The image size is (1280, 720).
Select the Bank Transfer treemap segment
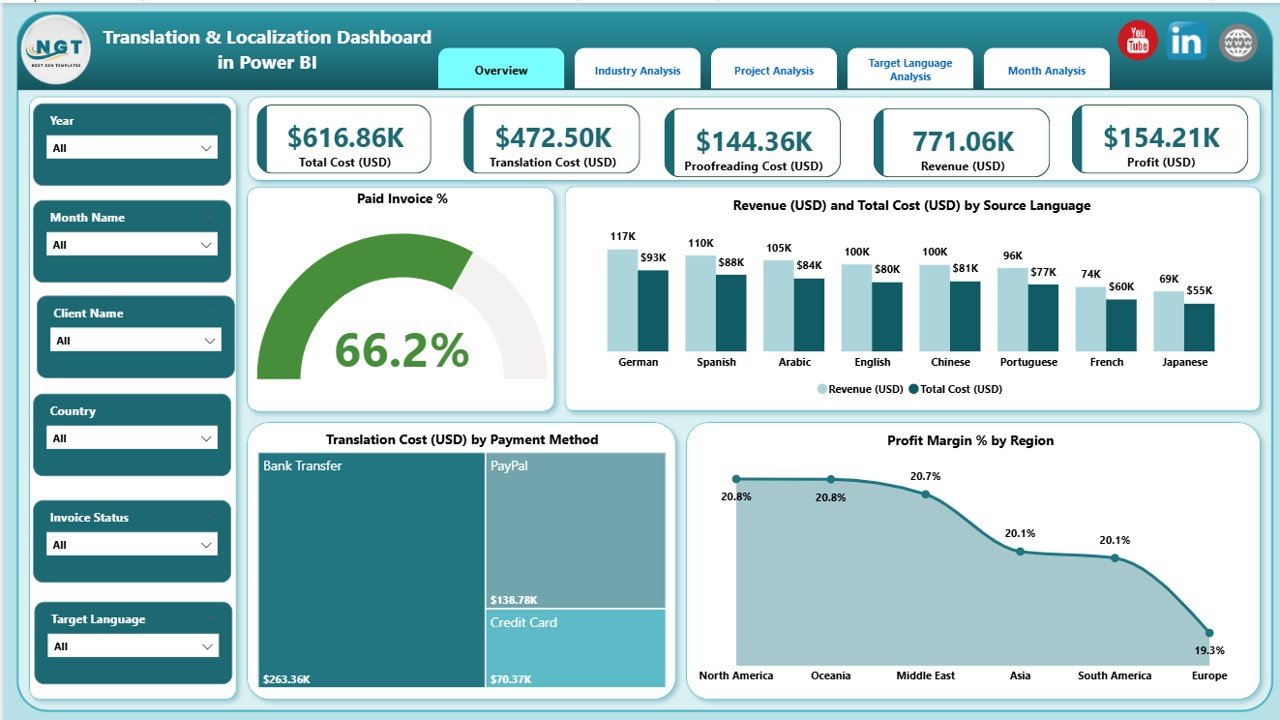[x=370, y=570]
